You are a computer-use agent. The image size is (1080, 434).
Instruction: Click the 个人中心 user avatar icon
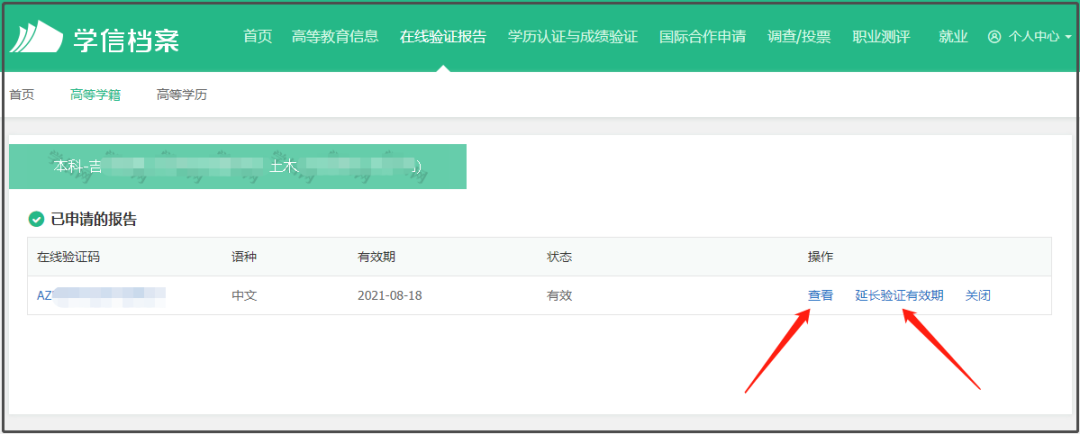(994, 37)
